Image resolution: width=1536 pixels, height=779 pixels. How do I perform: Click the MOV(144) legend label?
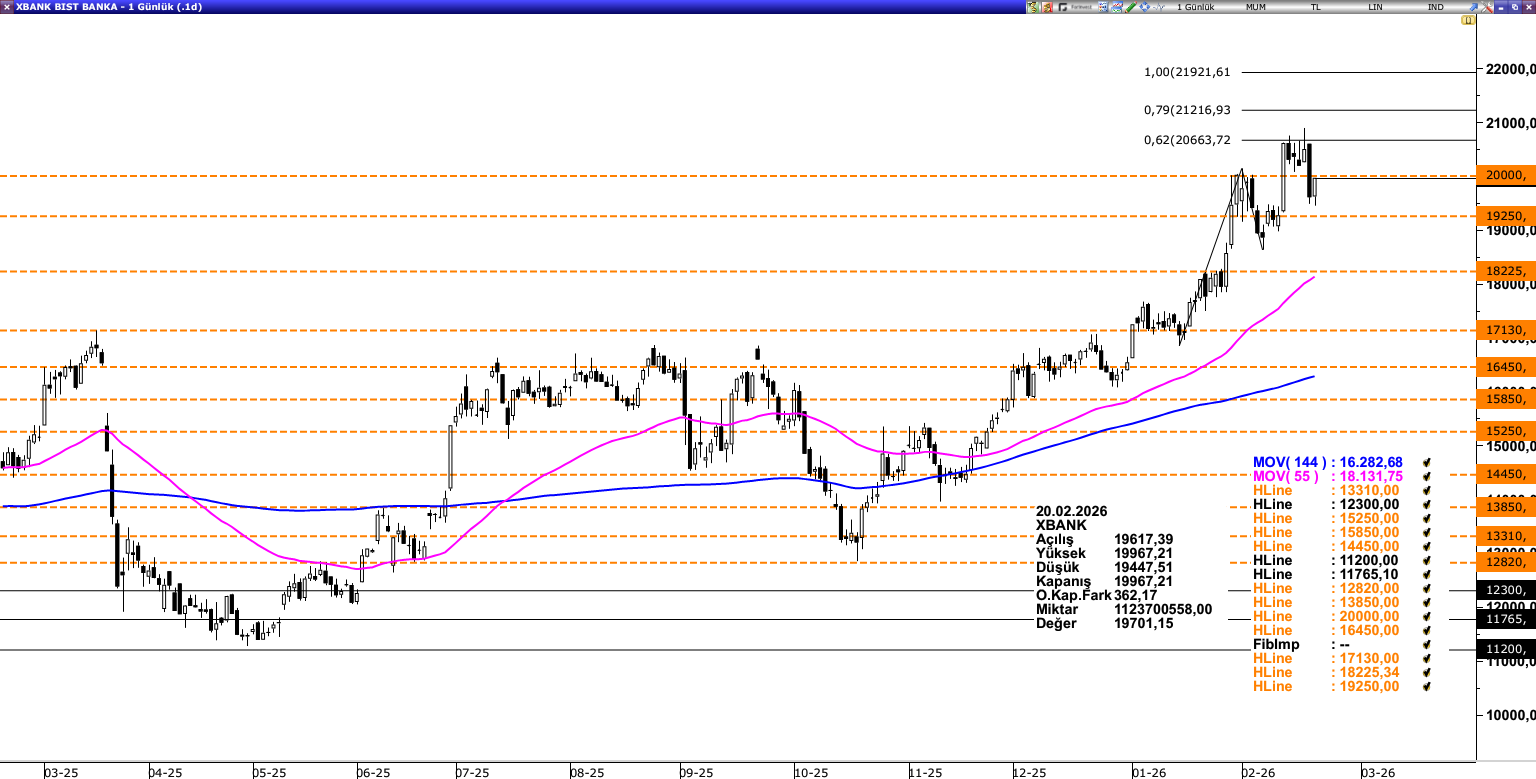[x=1286, y=463]
